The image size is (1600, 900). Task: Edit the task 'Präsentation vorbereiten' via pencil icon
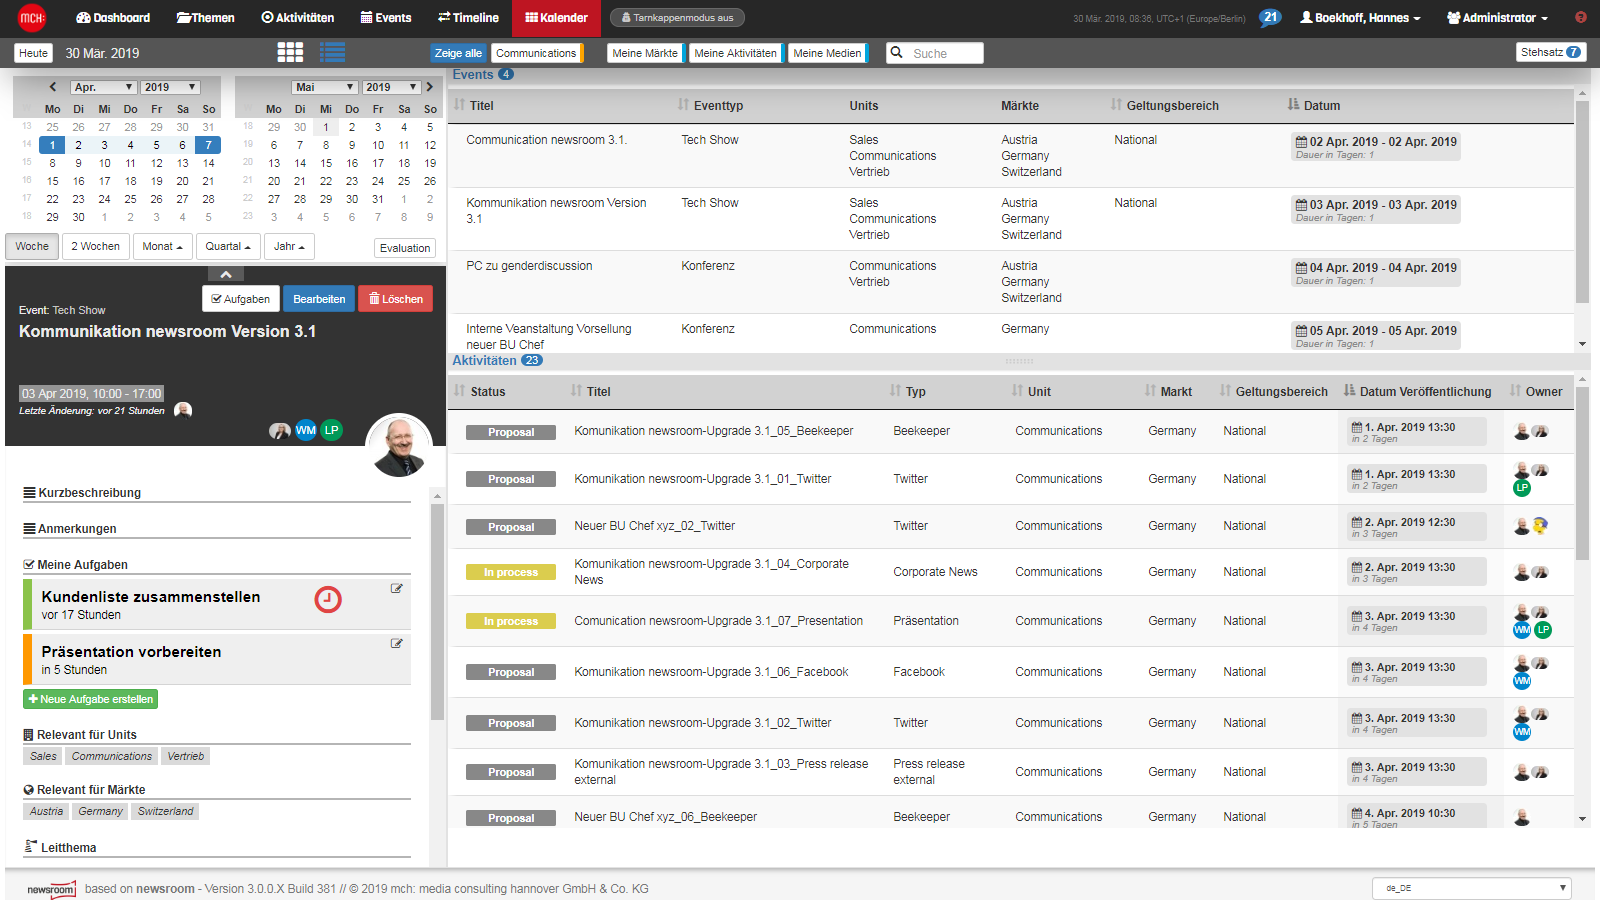tap(396, 644)
